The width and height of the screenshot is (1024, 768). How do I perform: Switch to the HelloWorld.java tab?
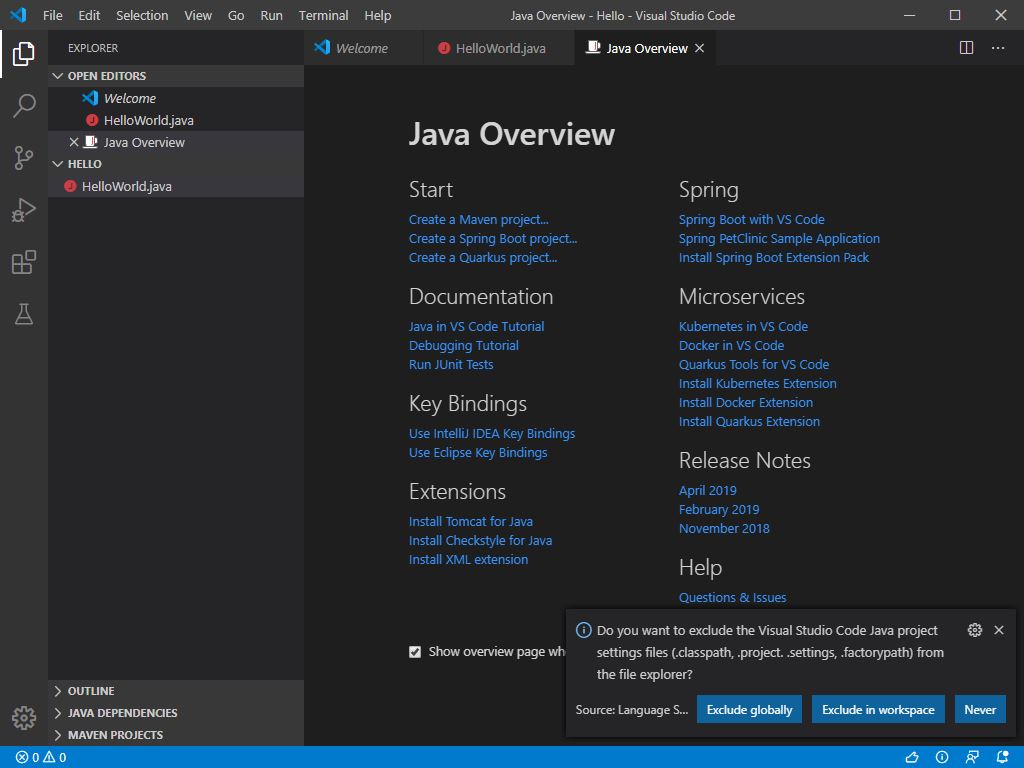(499, 48)
